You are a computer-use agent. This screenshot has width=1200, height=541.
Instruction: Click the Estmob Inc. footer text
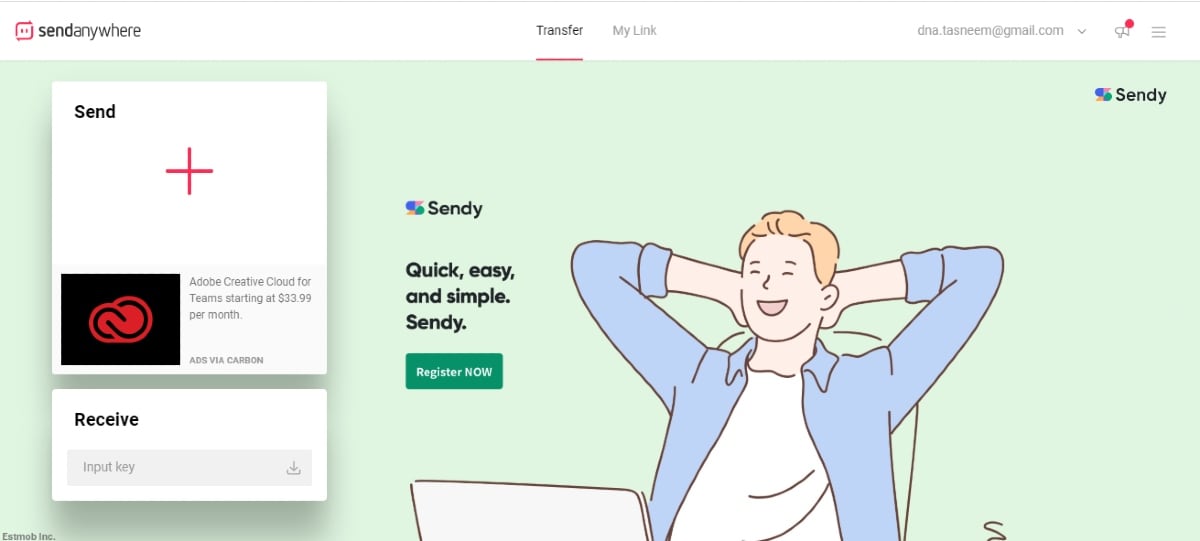[x=28, y=536]
